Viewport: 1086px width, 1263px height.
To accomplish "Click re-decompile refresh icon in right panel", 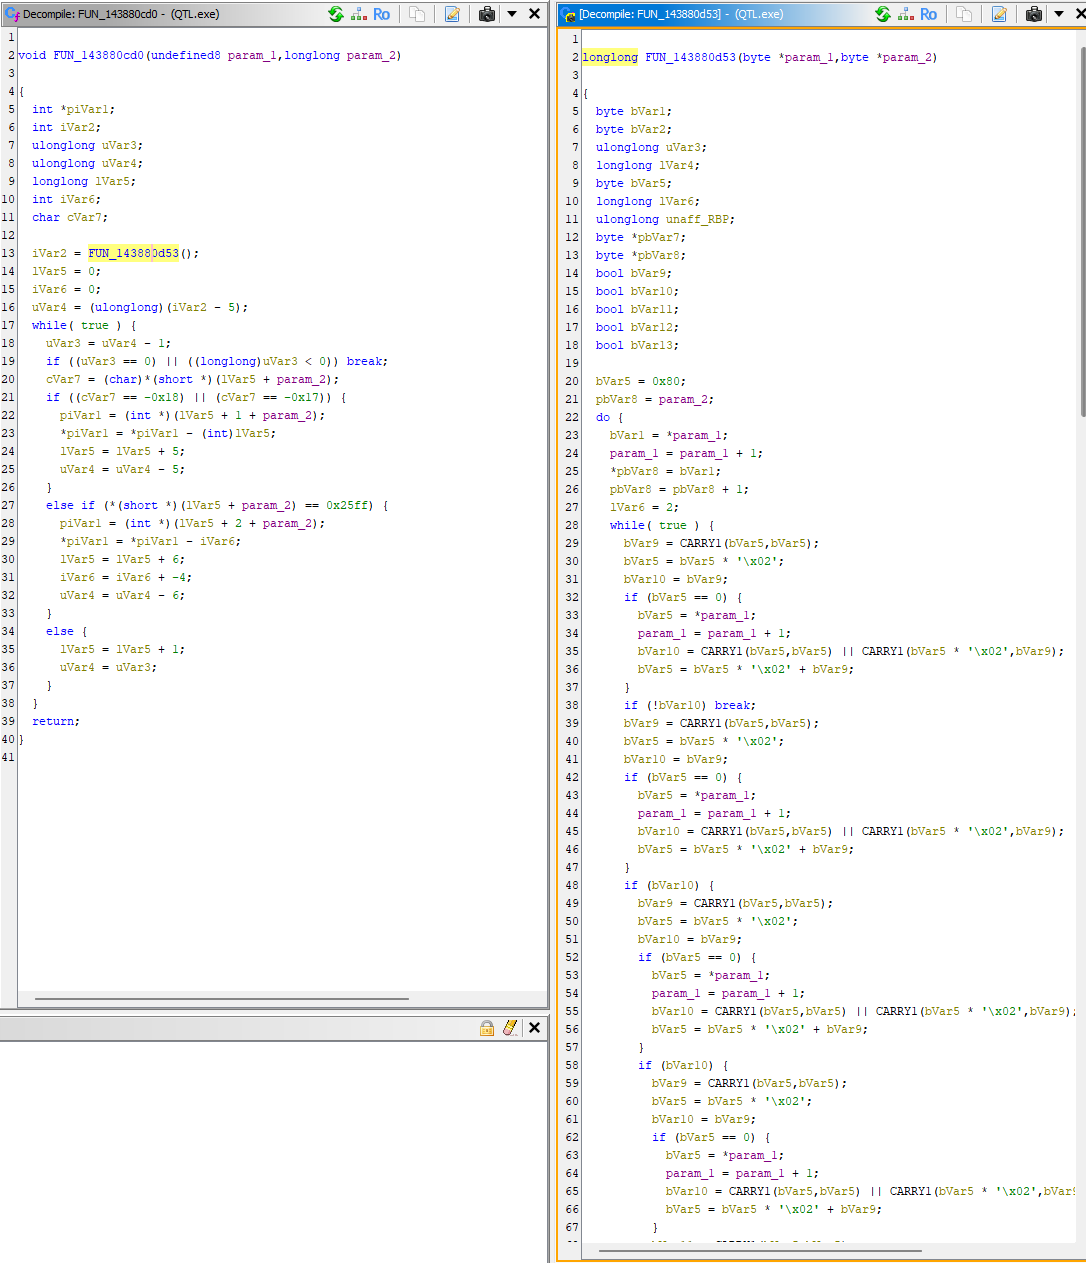I will (x=883, y=14).
